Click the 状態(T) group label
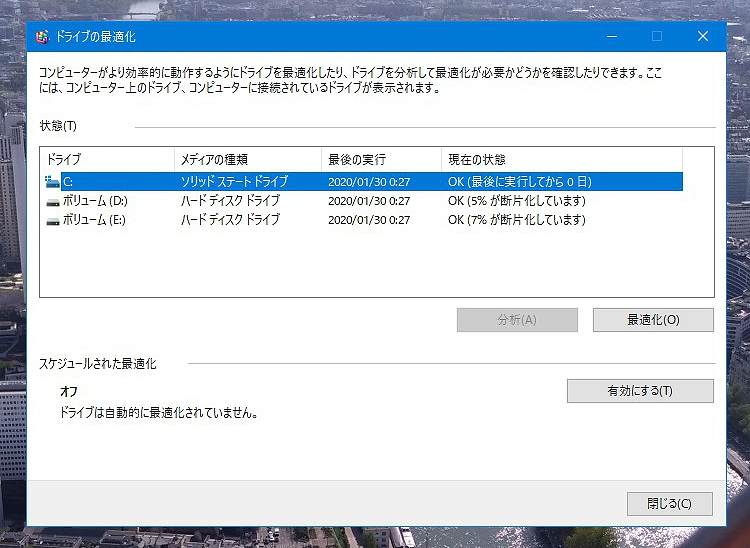This screenshot has height=548, width=750. coord(58,126)
